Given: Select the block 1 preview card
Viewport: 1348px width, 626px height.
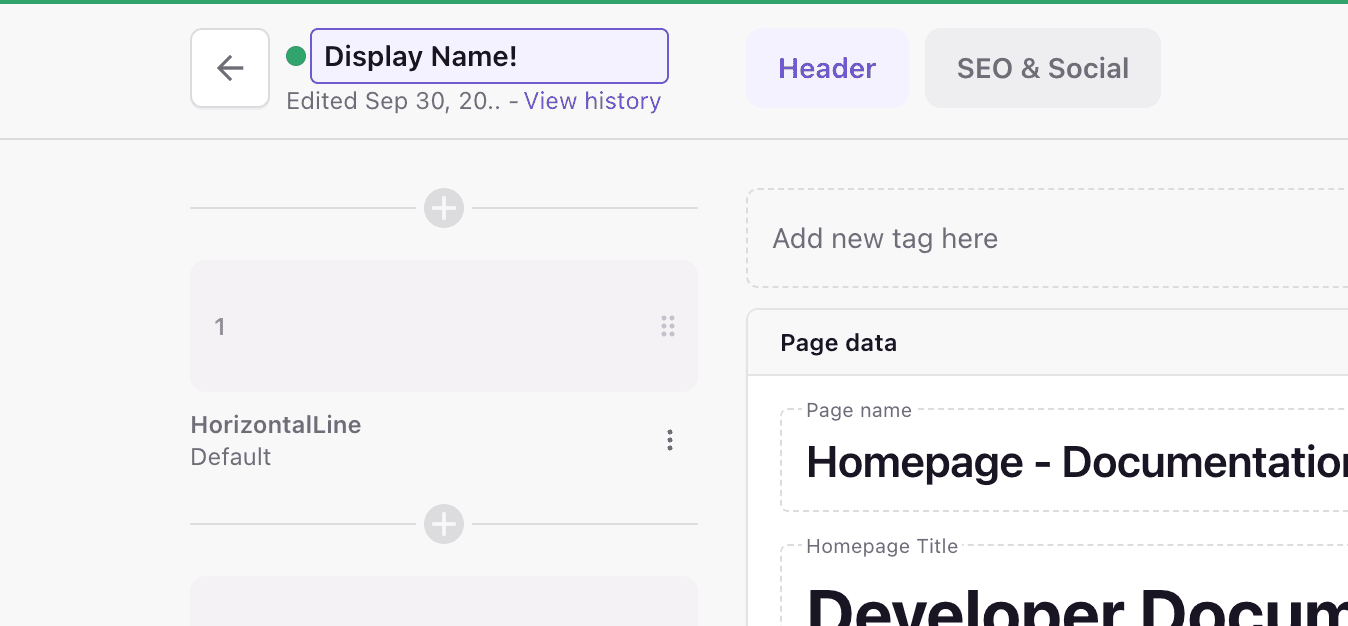Looking at the screenshot, I should [444, 326].
